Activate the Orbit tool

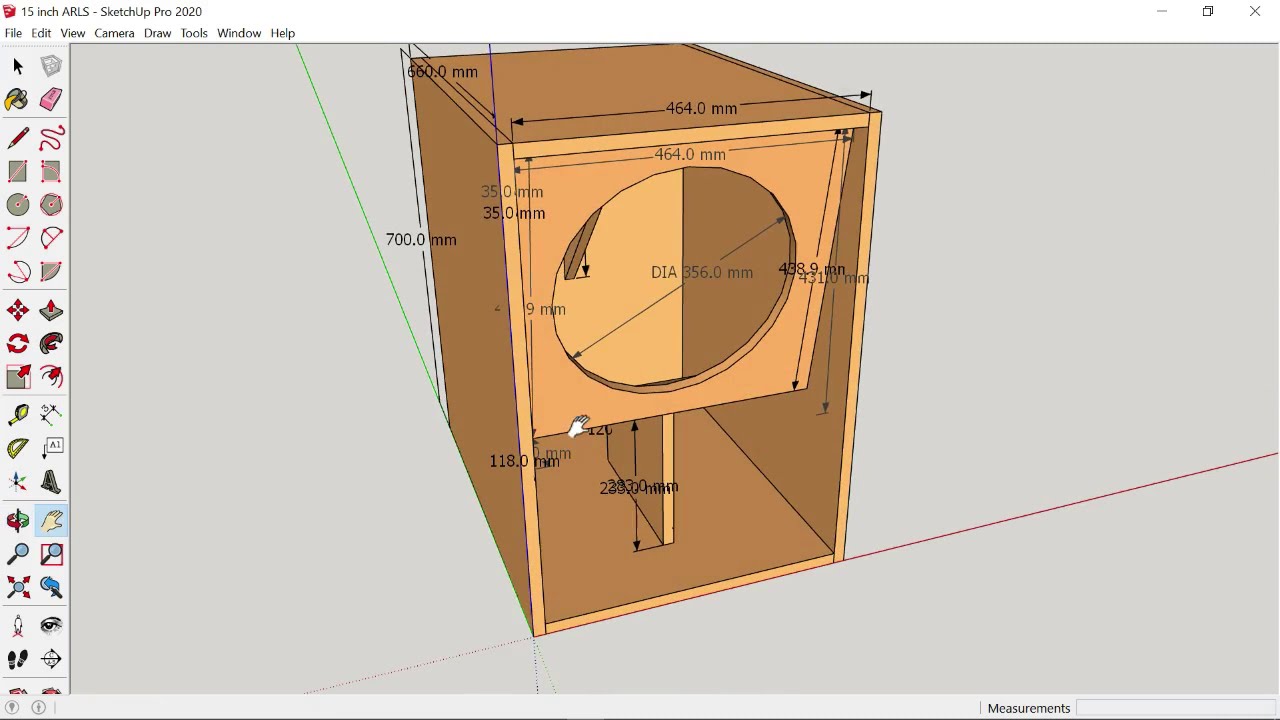click(18, 520)
